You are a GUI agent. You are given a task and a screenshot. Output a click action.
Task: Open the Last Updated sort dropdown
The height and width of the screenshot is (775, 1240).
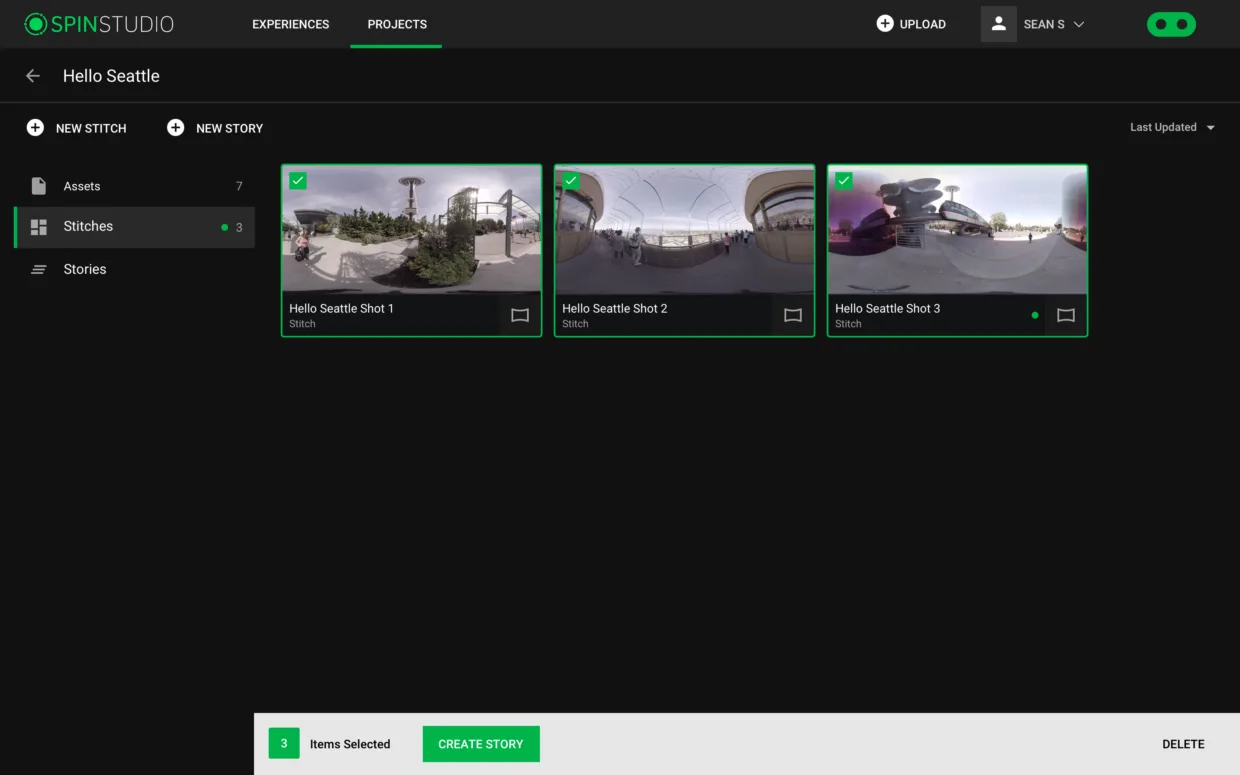coord(1172,128)
